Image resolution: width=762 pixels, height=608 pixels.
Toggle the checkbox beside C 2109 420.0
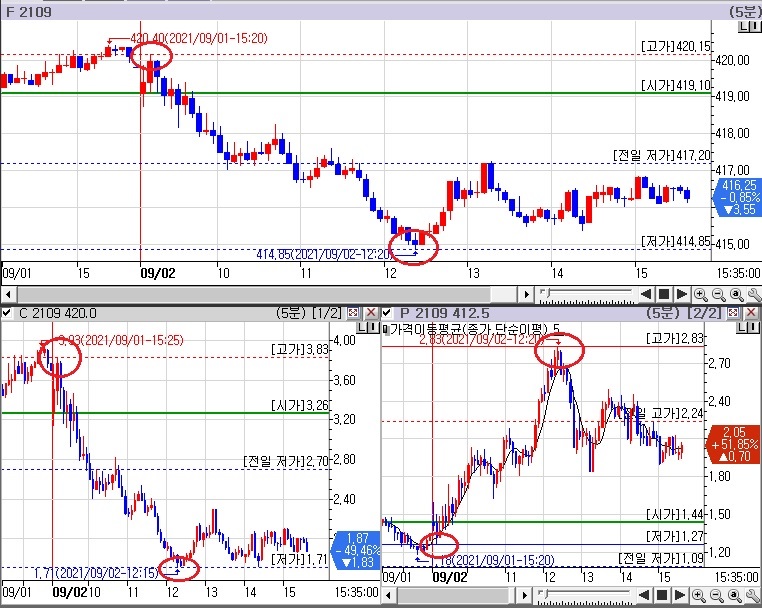coord(6,313)
